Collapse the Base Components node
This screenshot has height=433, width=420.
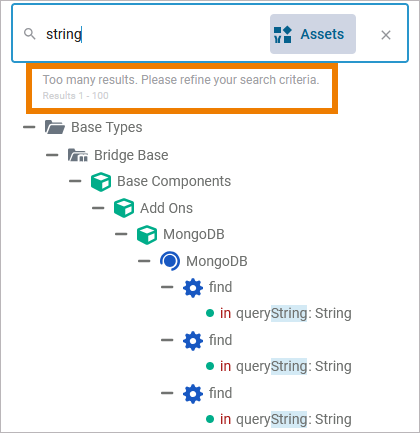tap(75, 181)
